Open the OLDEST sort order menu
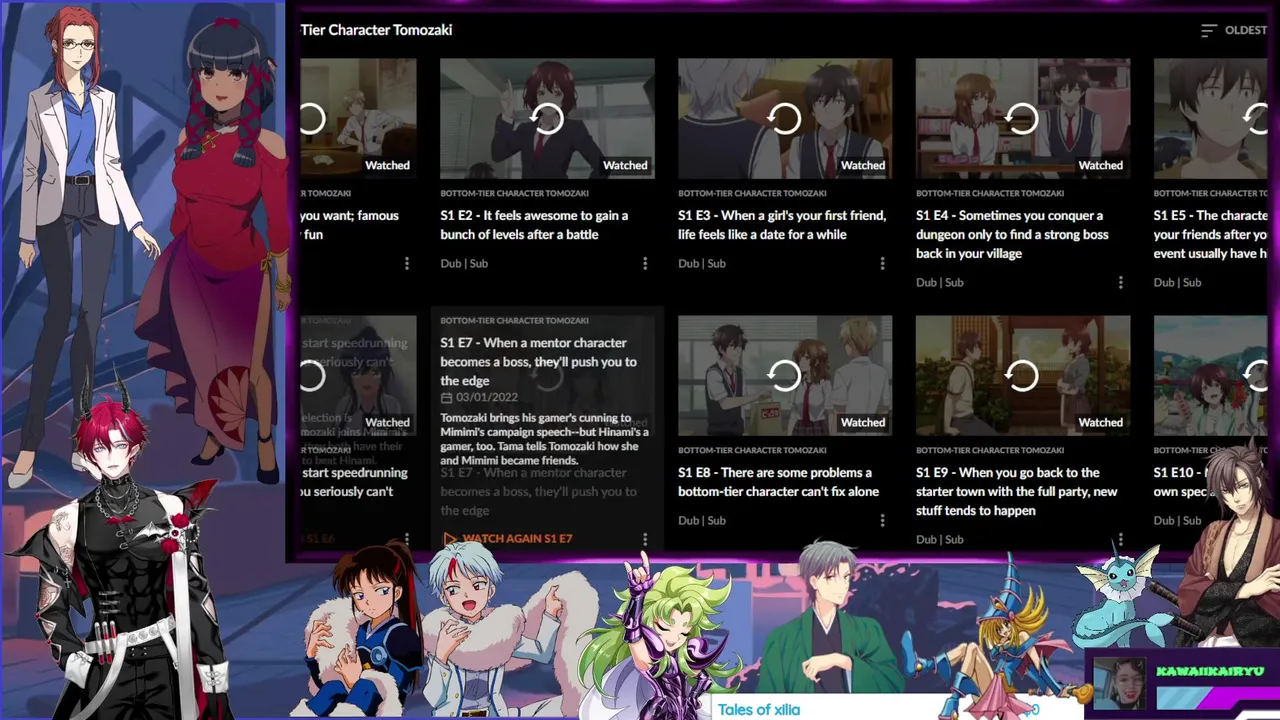This screenshot has width=1280, height=720. point(1234,30)
